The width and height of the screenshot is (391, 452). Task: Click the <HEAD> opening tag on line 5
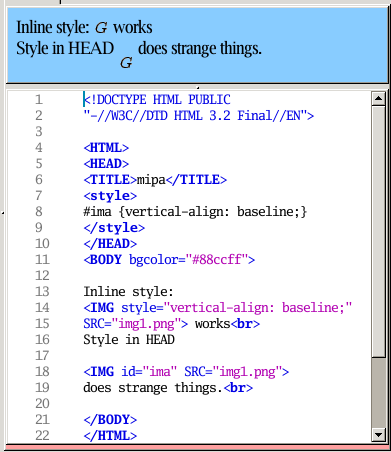point(106,164)
